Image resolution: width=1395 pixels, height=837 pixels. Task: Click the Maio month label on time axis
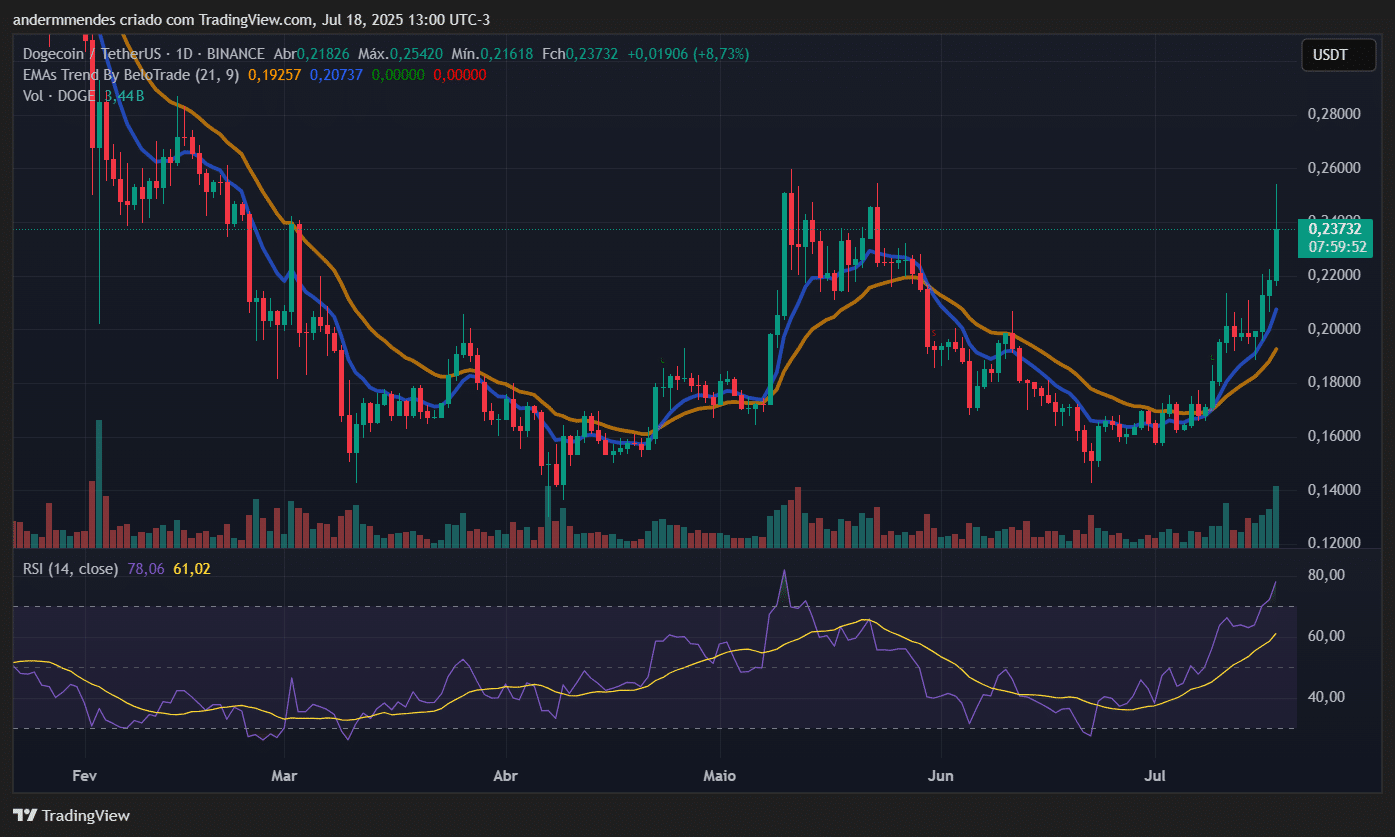[x=720, y=776]
